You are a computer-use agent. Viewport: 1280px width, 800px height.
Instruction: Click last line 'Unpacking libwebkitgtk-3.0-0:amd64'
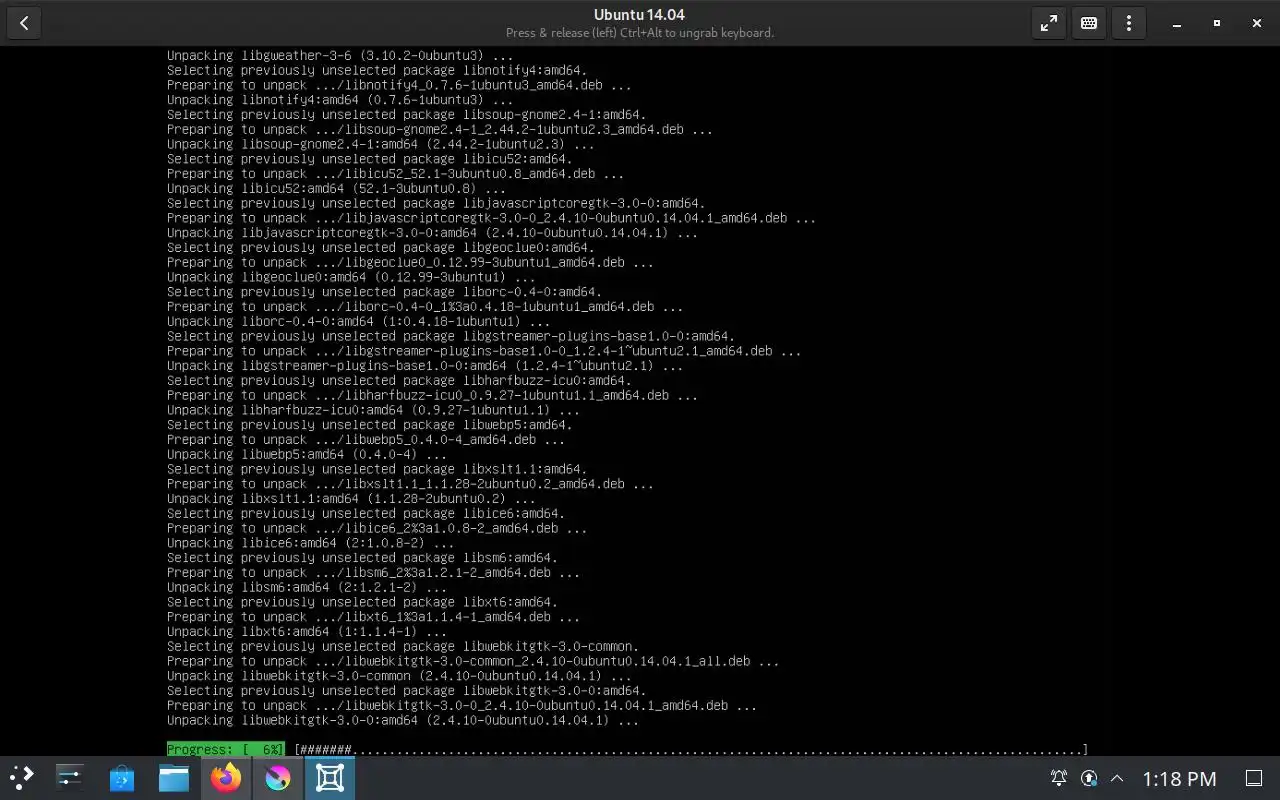pos(403,720)
